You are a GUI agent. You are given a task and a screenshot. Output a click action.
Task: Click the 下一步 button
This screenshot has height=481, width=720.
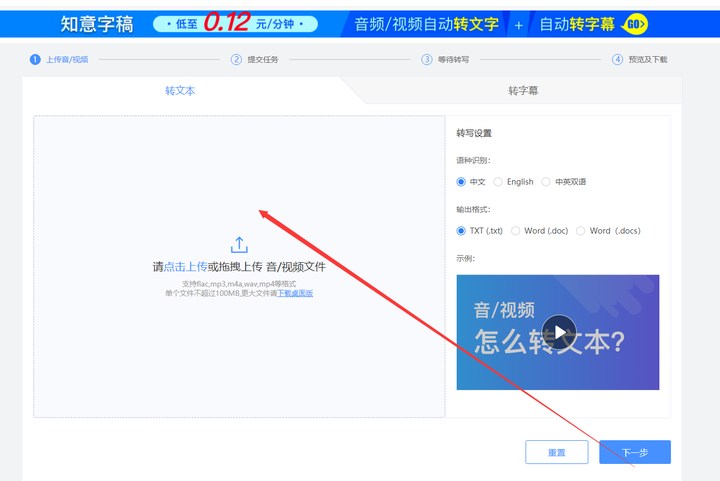click(x=635, y=452)
